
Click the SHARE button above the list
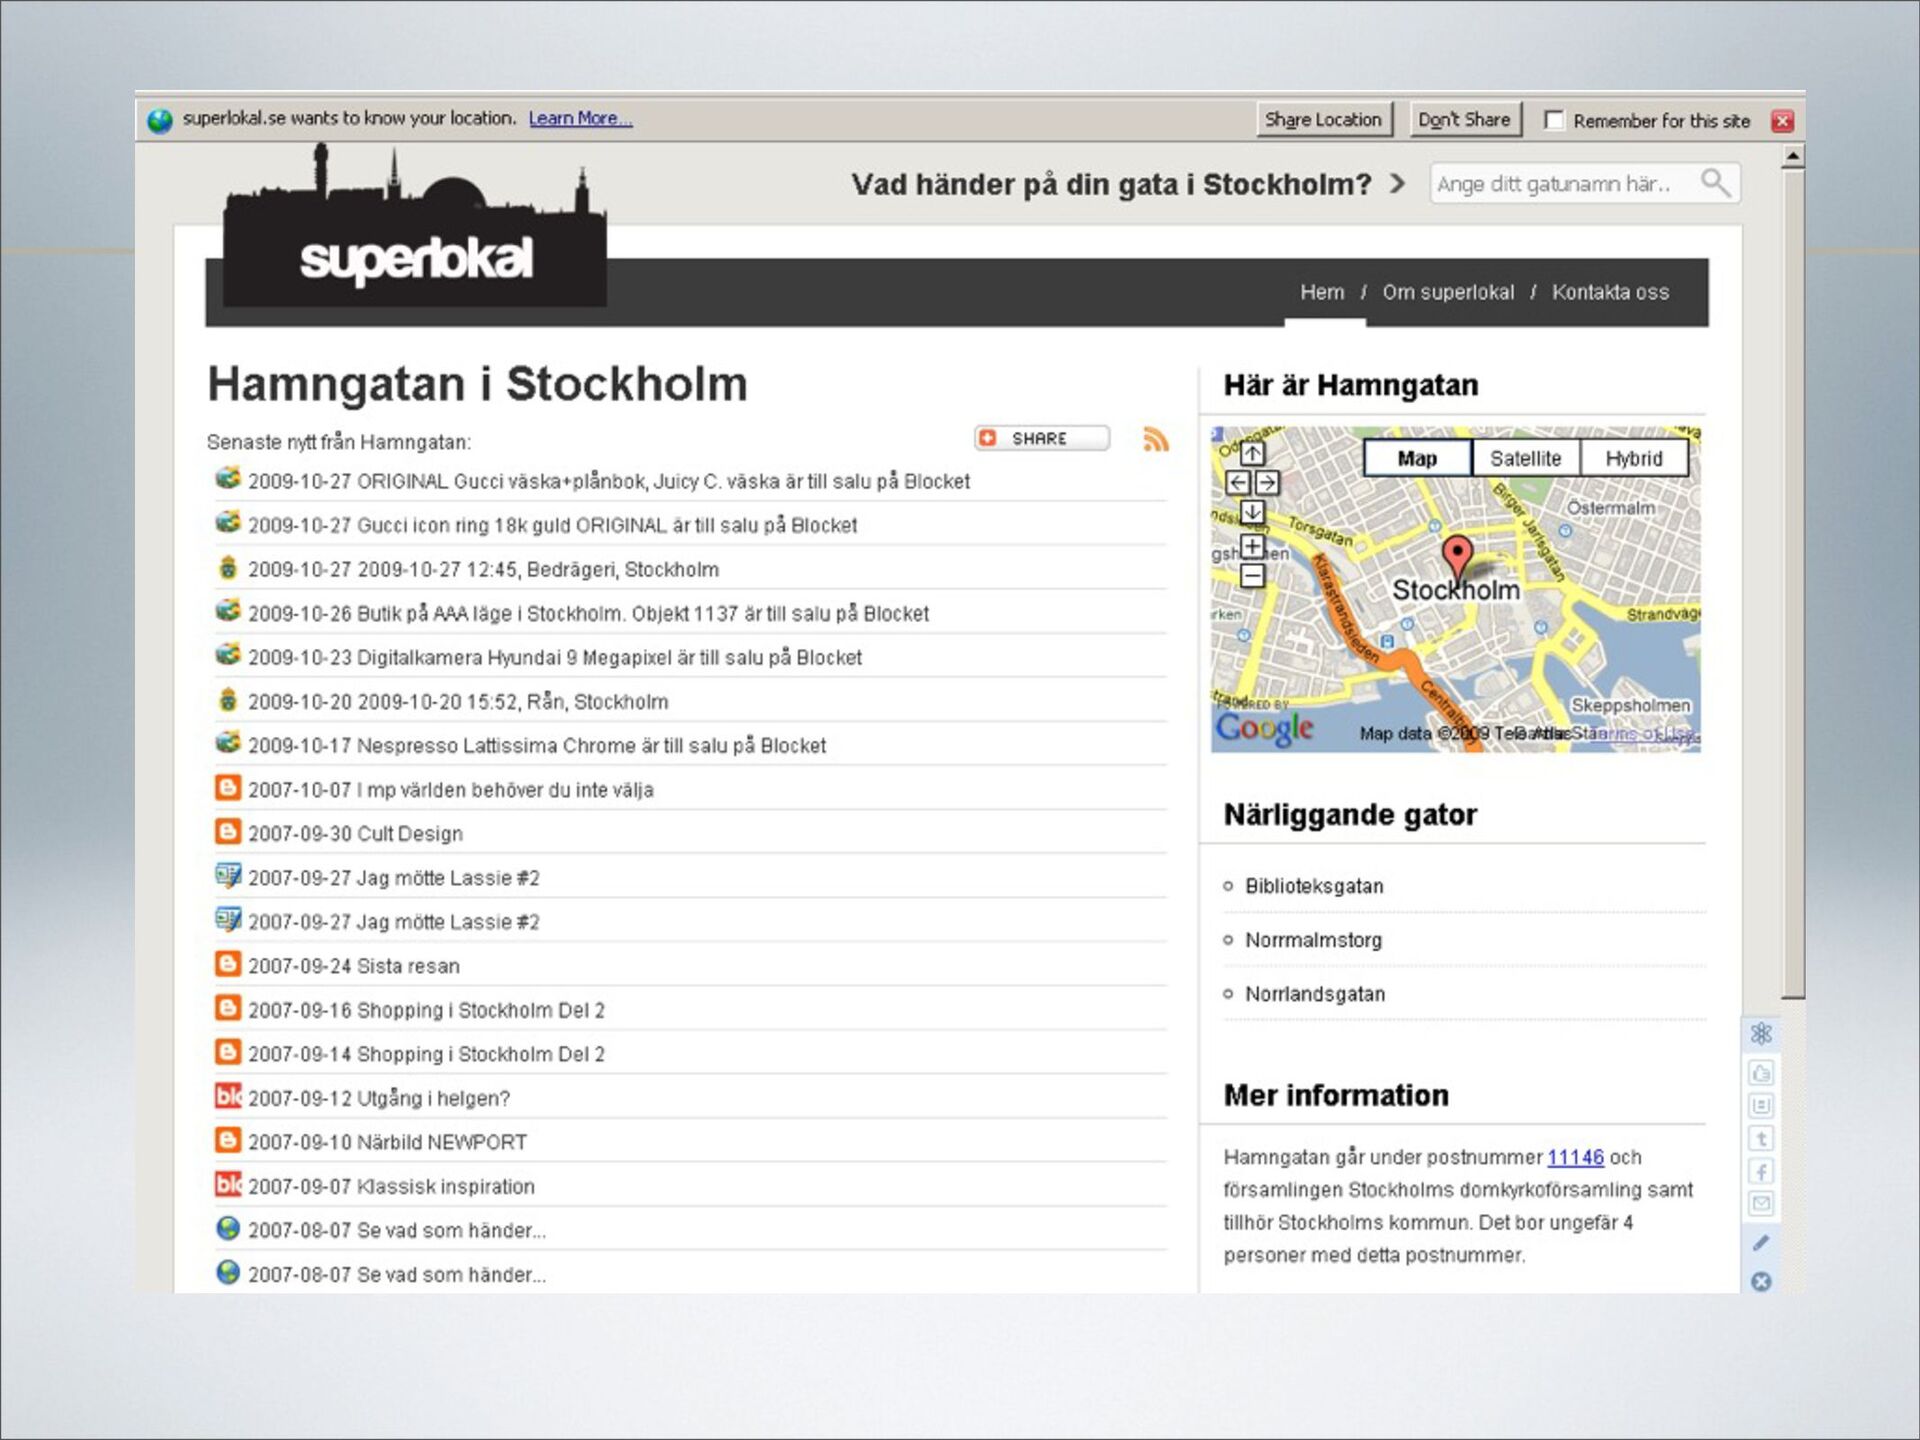[x=1042, y=438]
